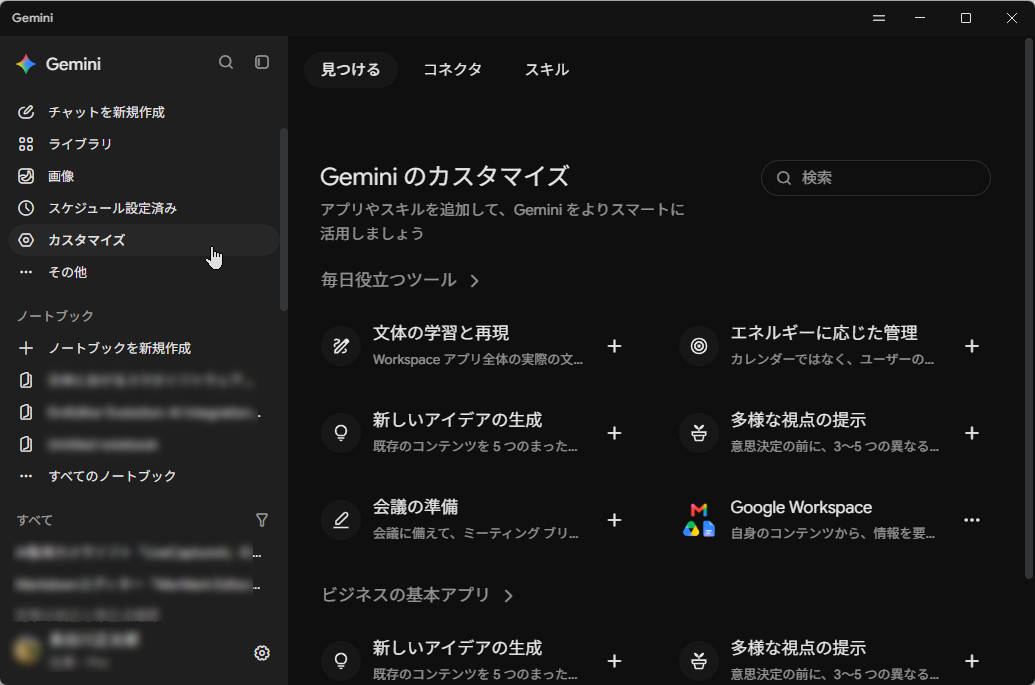Click main content vertical scrollbar
The width and height of the screenshot is (1035, 685).
[x=1028, y=308]
